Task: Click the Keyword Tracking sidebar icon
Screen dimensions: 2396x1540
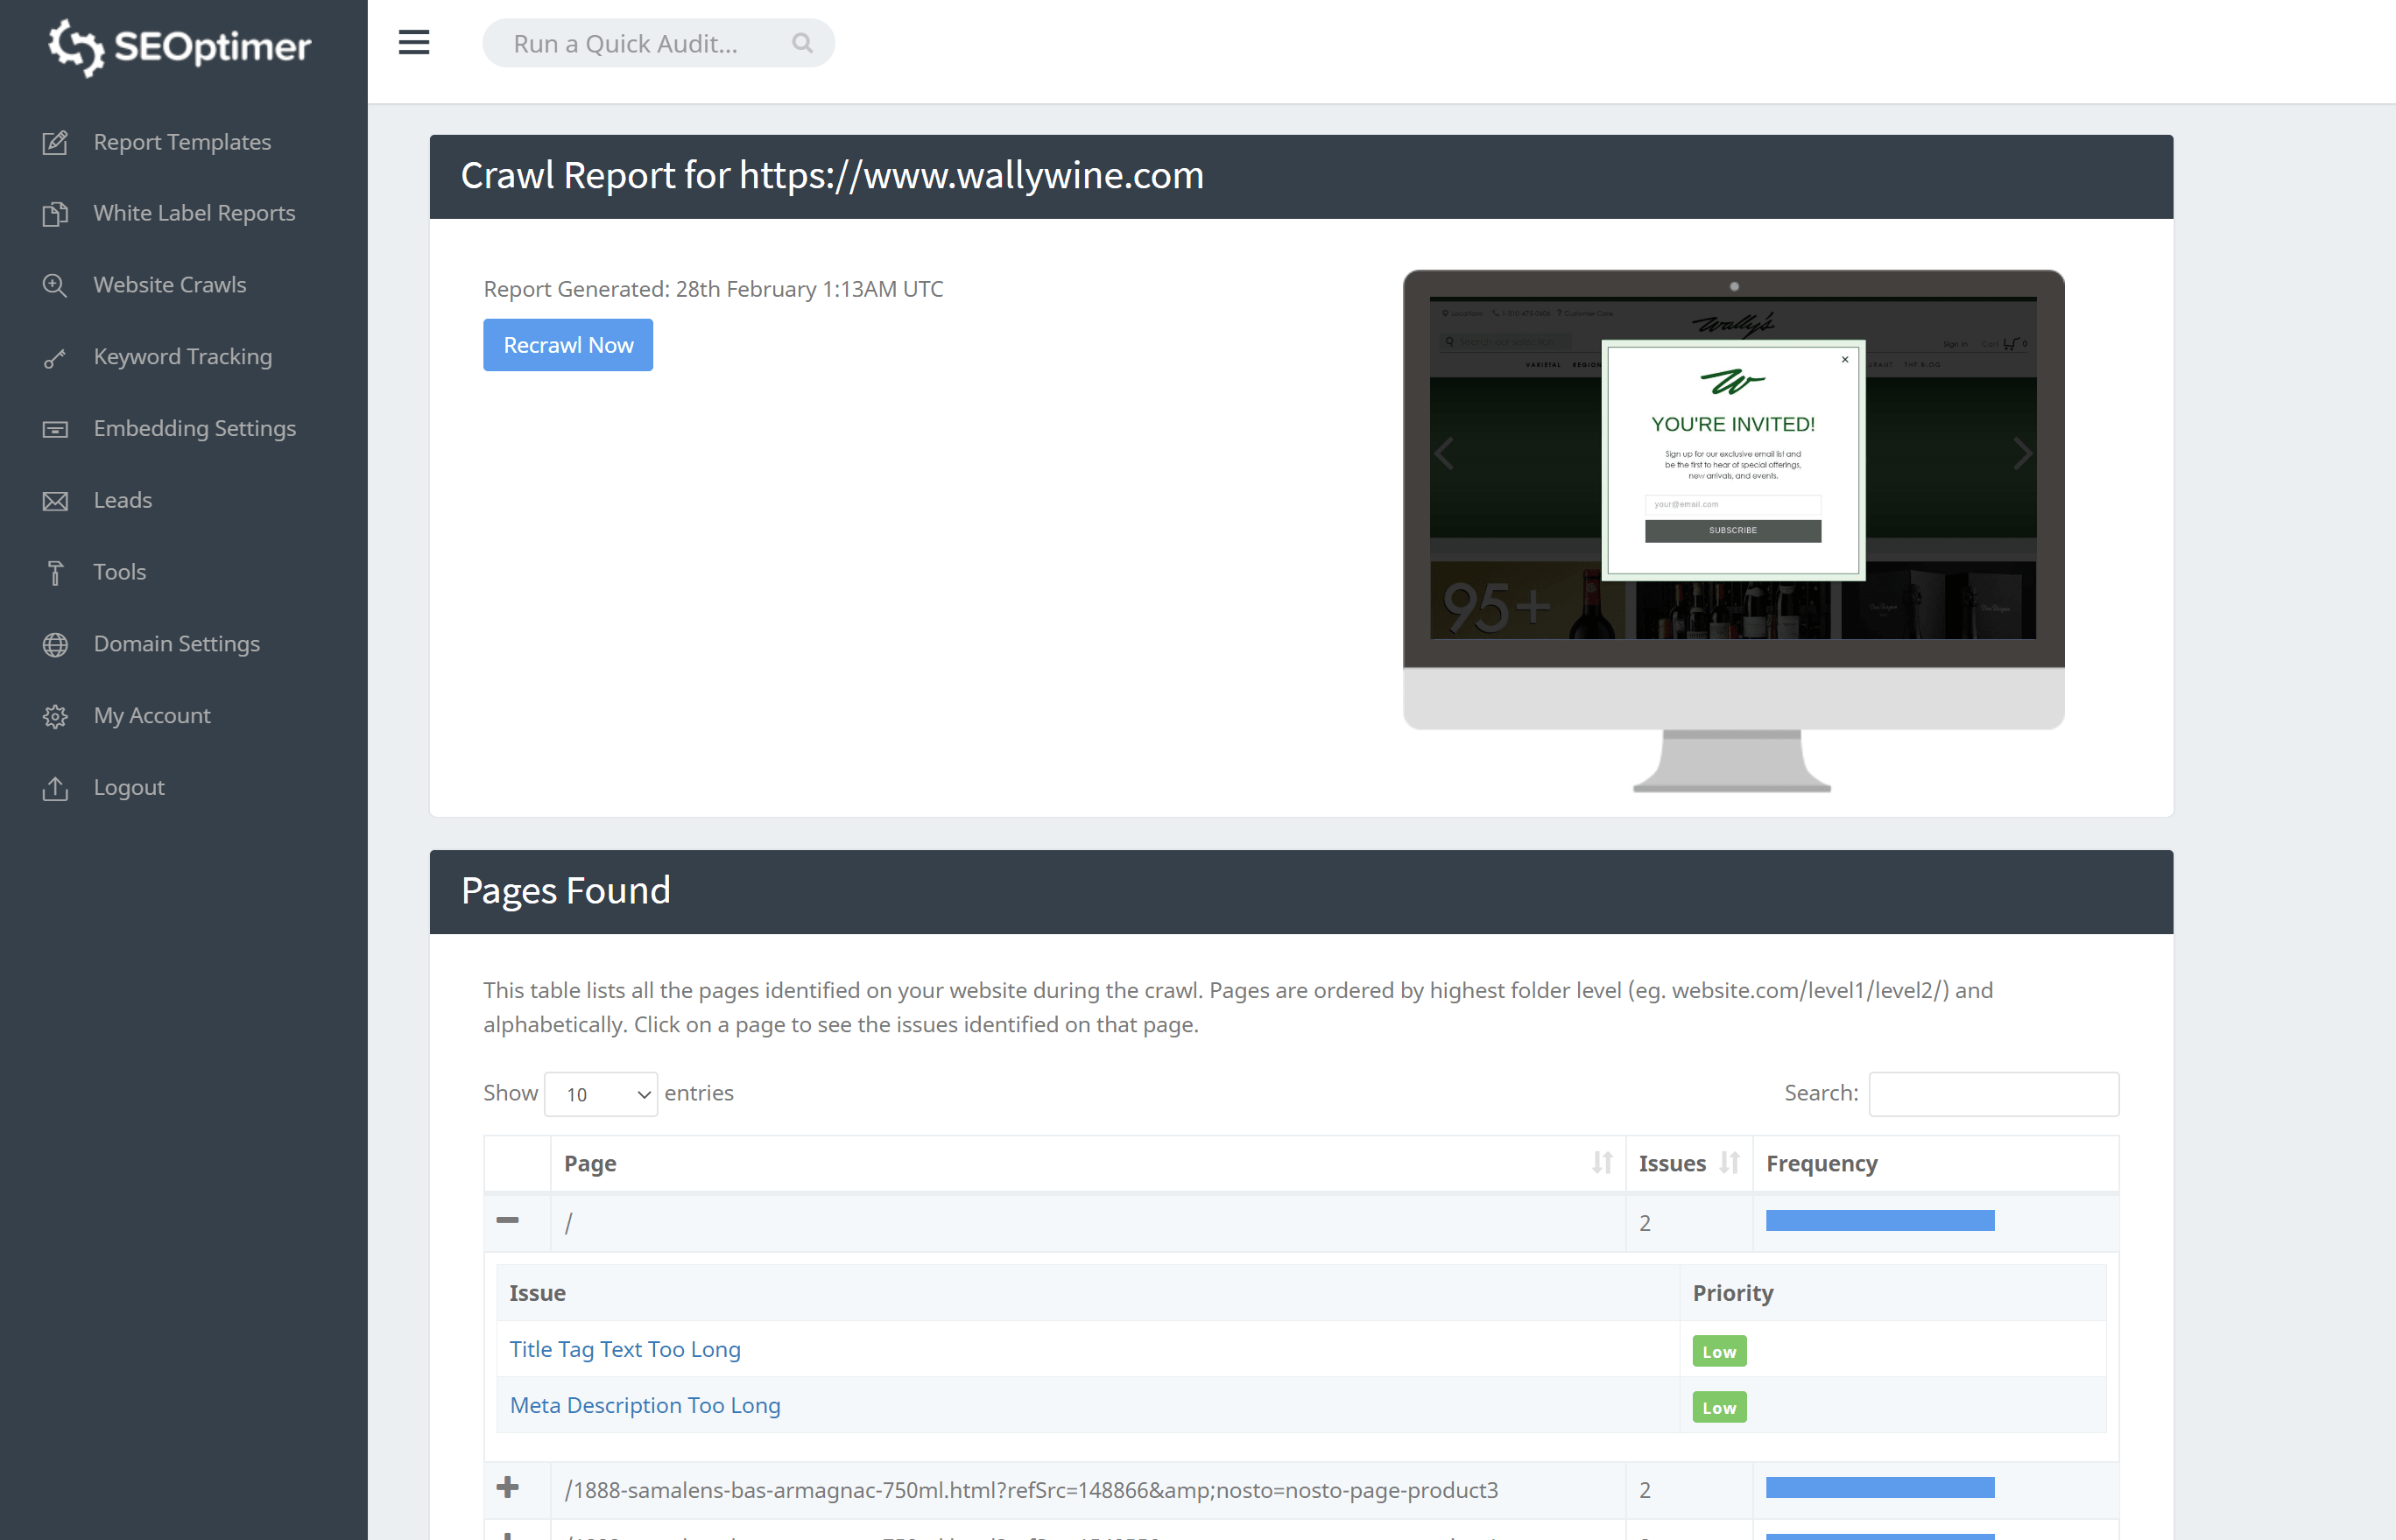Action: click(x=54, y=356)
